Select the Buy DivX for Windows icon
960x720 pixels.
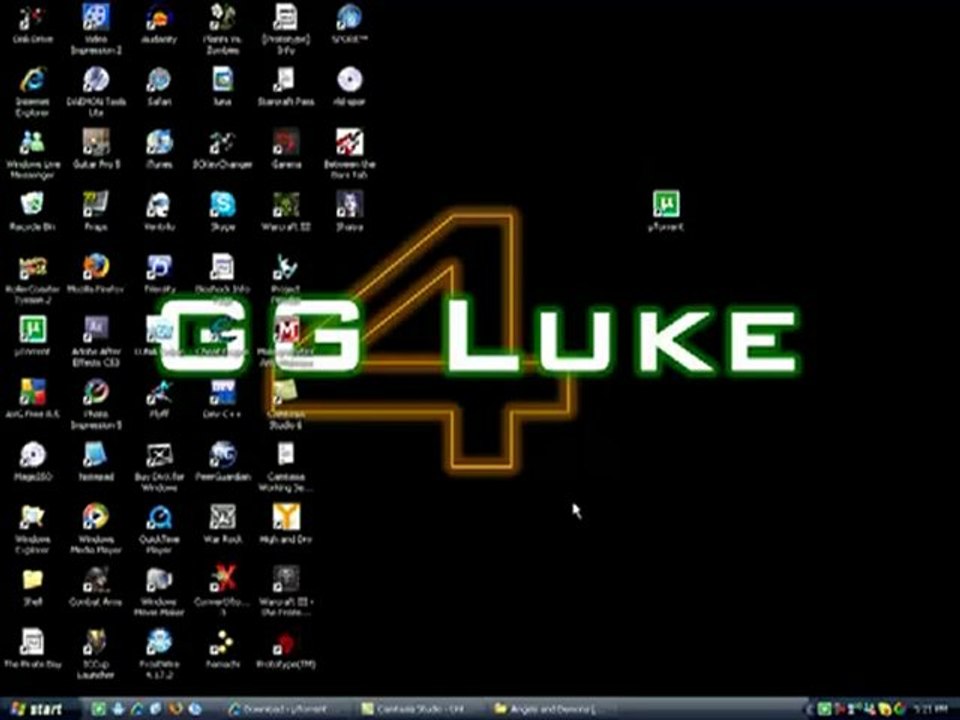coord(159,467)
